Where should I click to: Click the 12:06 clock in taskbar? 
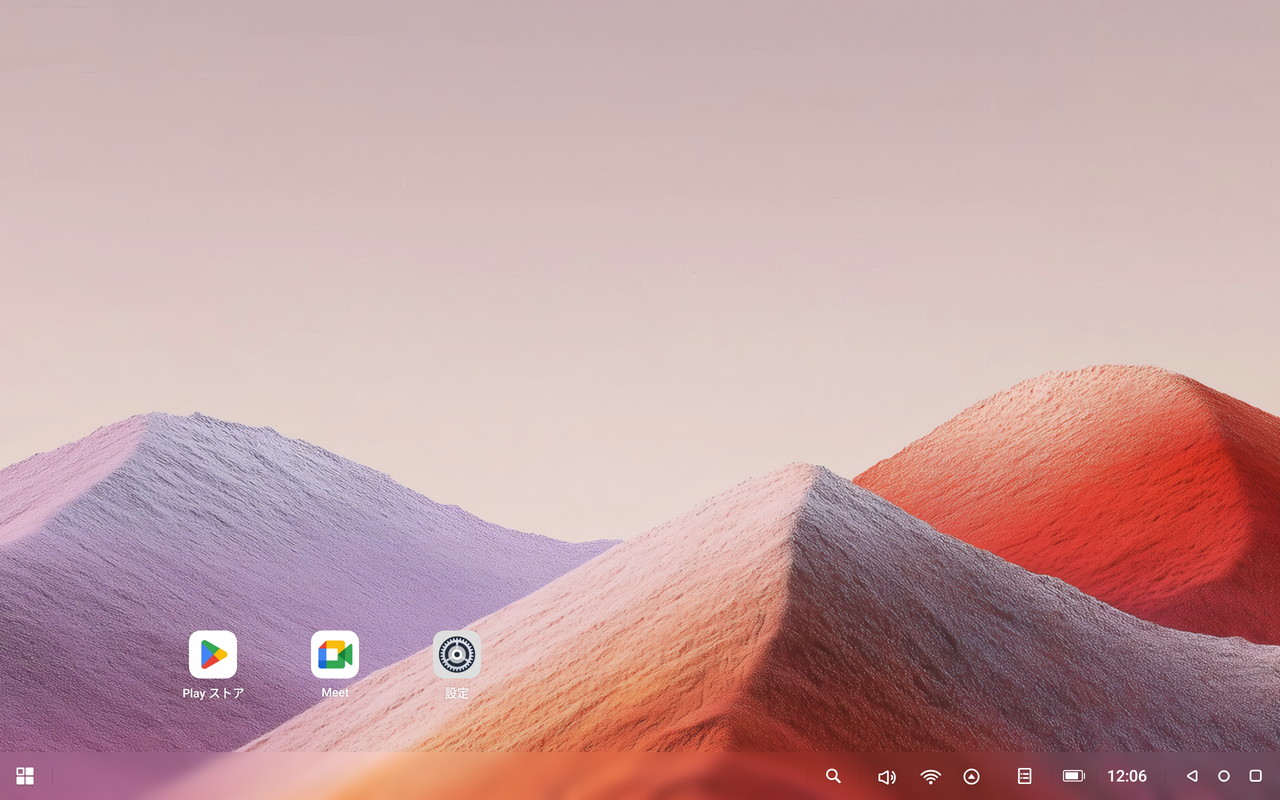(1127, 776)
